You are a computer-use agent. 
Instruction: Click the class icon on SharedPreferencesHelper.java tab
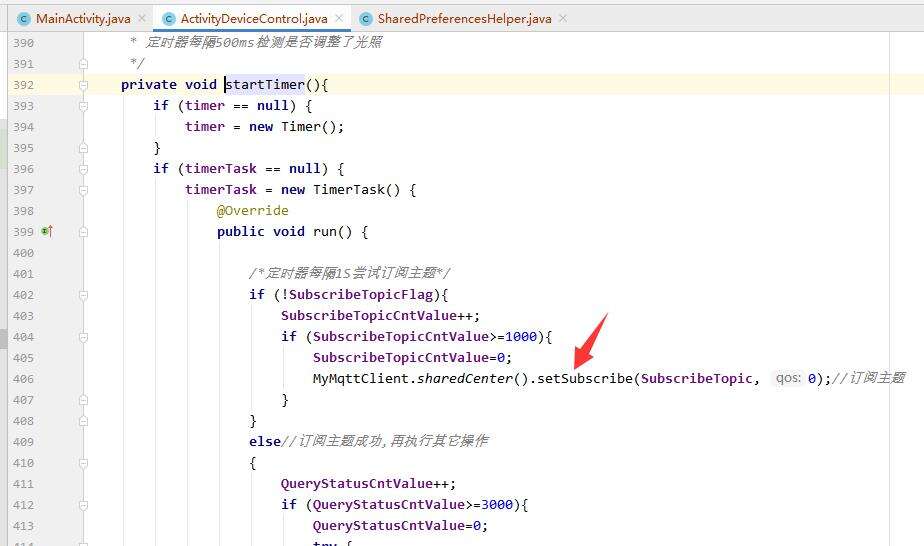point(365,19)
